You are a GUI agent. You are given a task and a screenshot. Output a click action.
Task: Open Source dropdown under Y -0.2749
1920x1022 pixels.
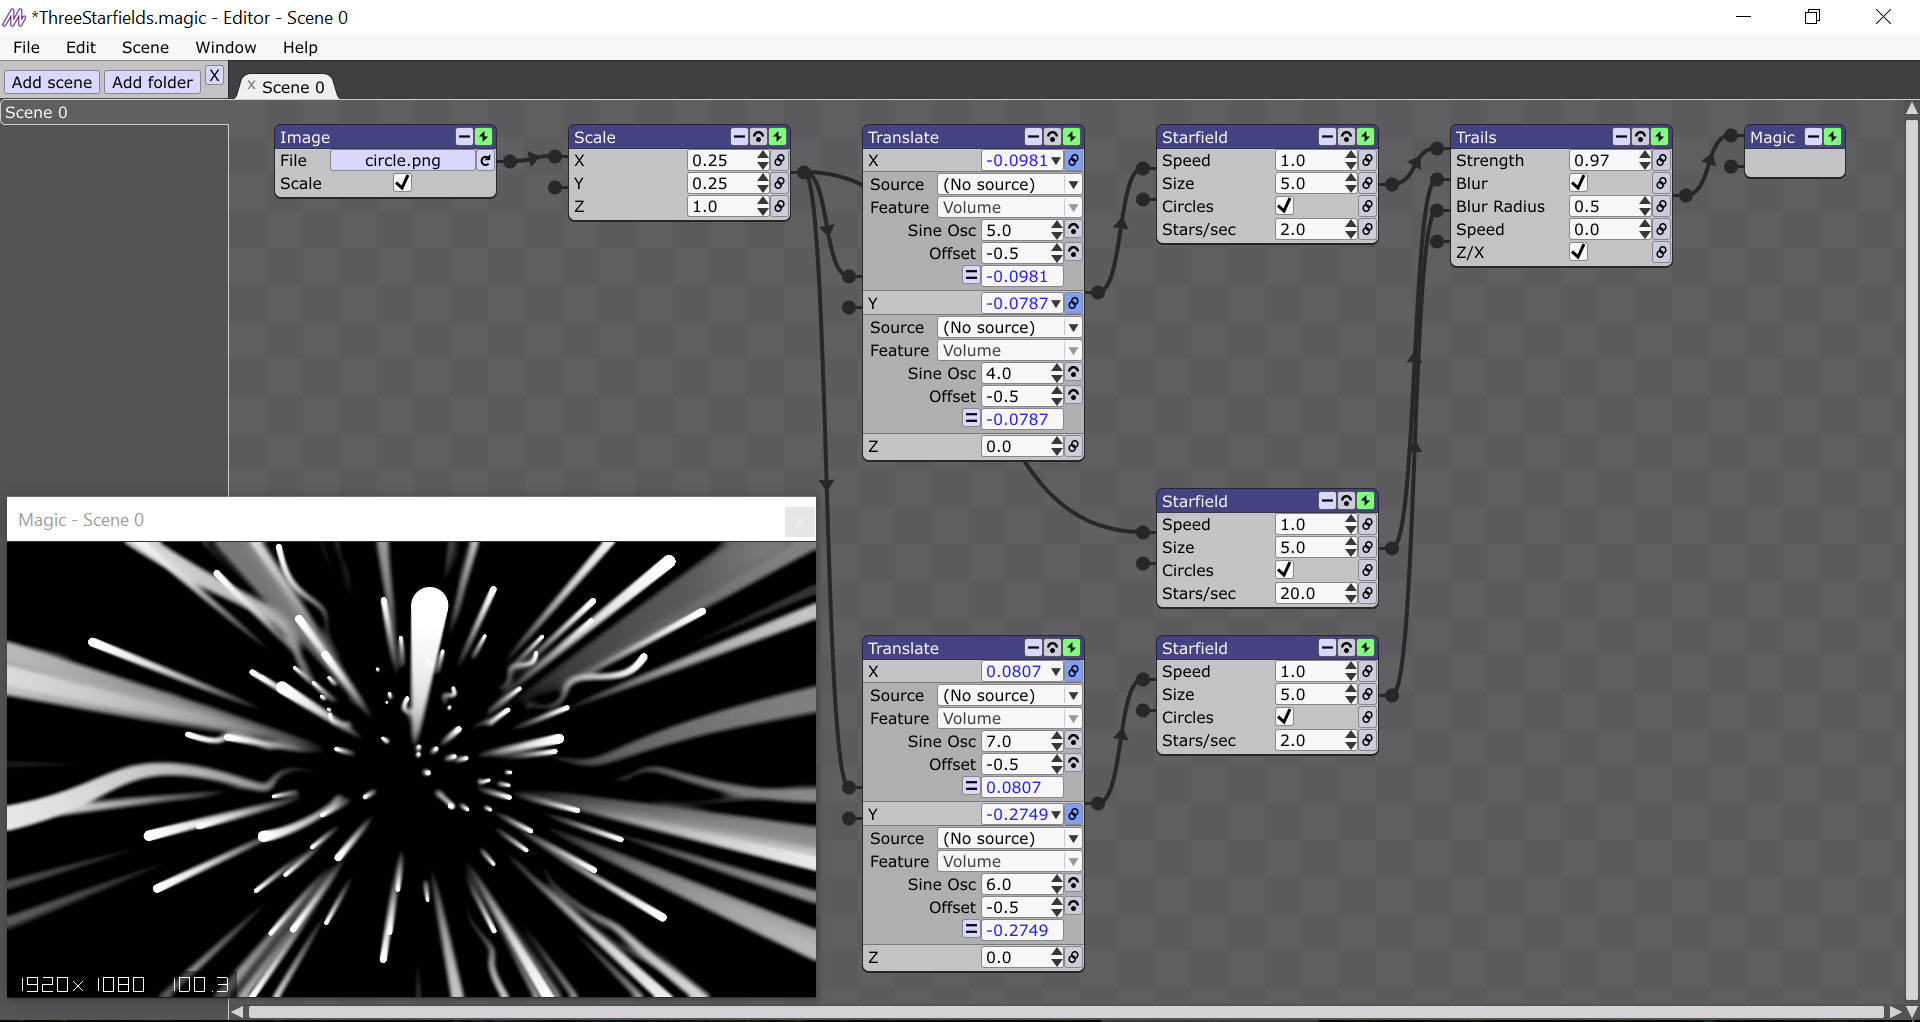tap(1009, 838)
